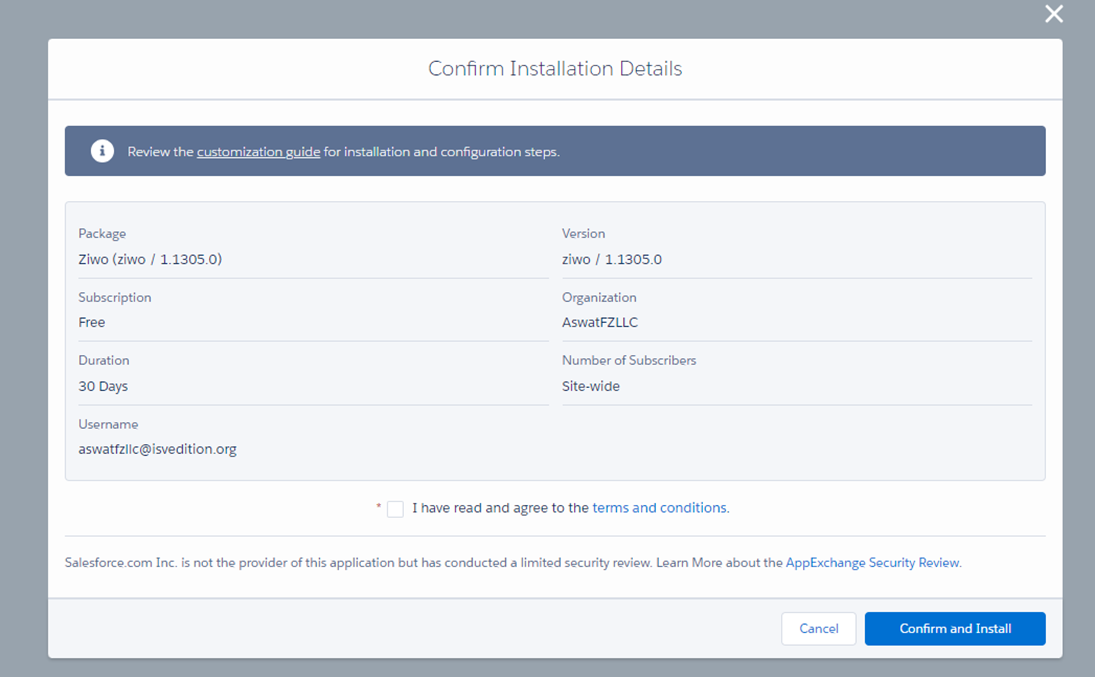
Task: Click the Subscription value Free
Action: click(x=91, y=322)
